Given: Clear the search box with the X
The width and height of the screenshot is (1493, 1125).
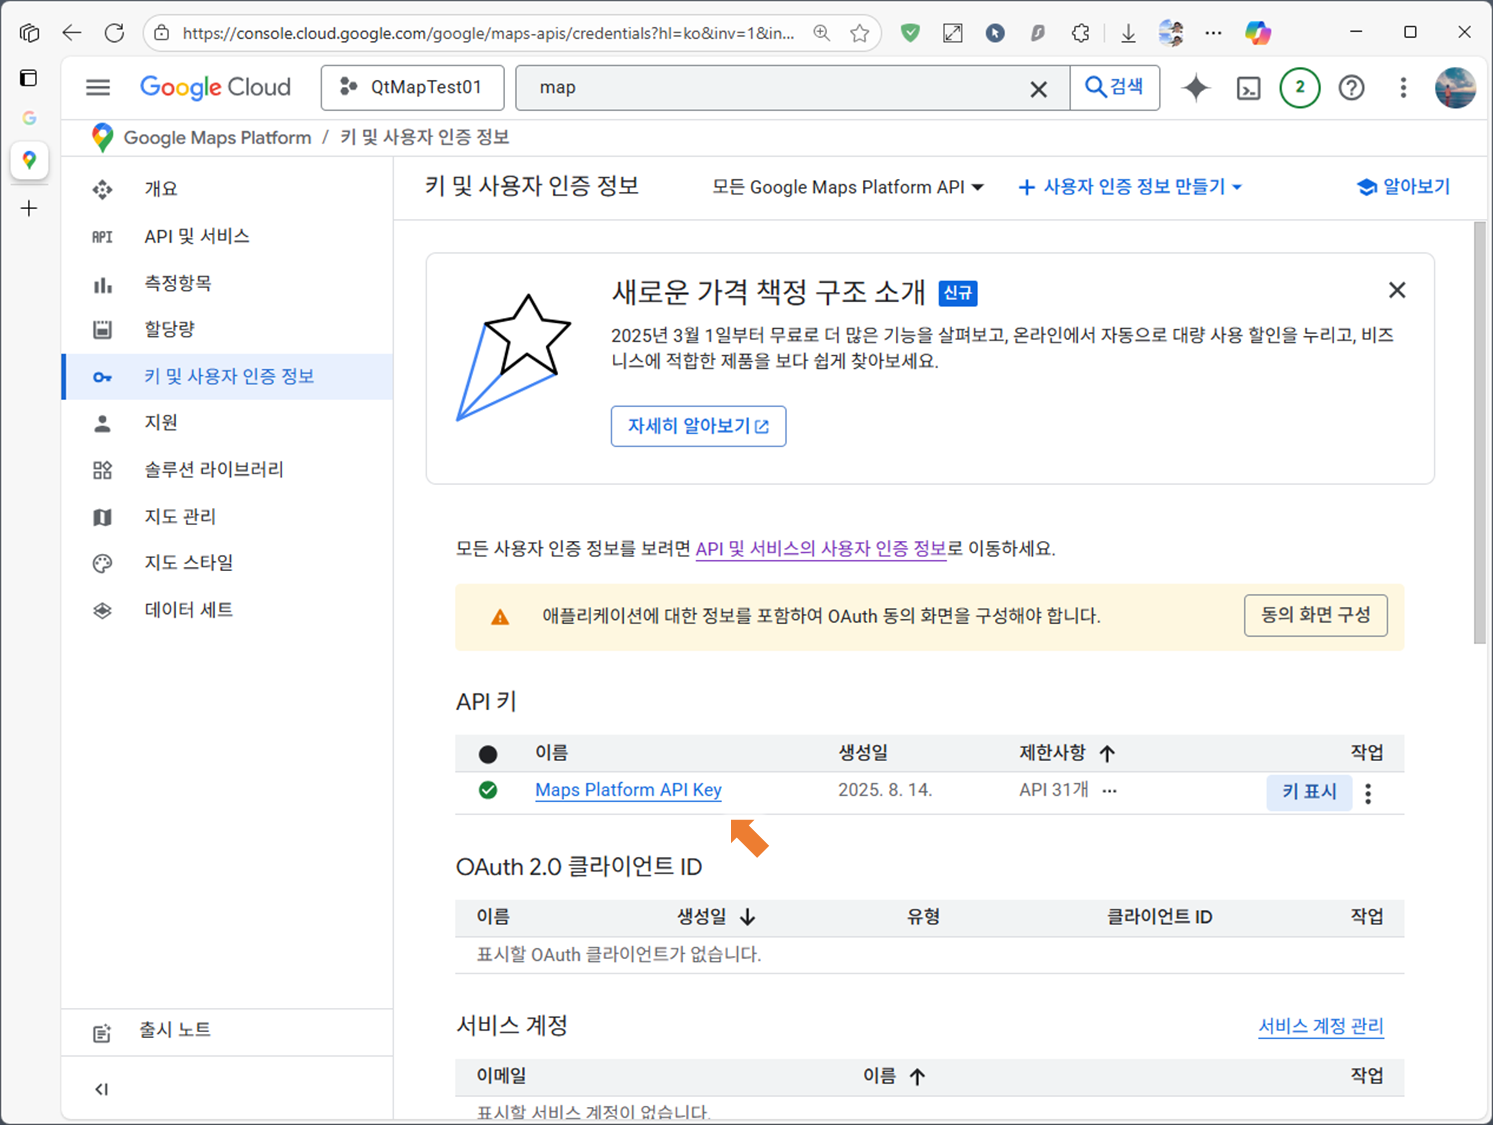Looking at the screenshot, I should [1039, 89].
